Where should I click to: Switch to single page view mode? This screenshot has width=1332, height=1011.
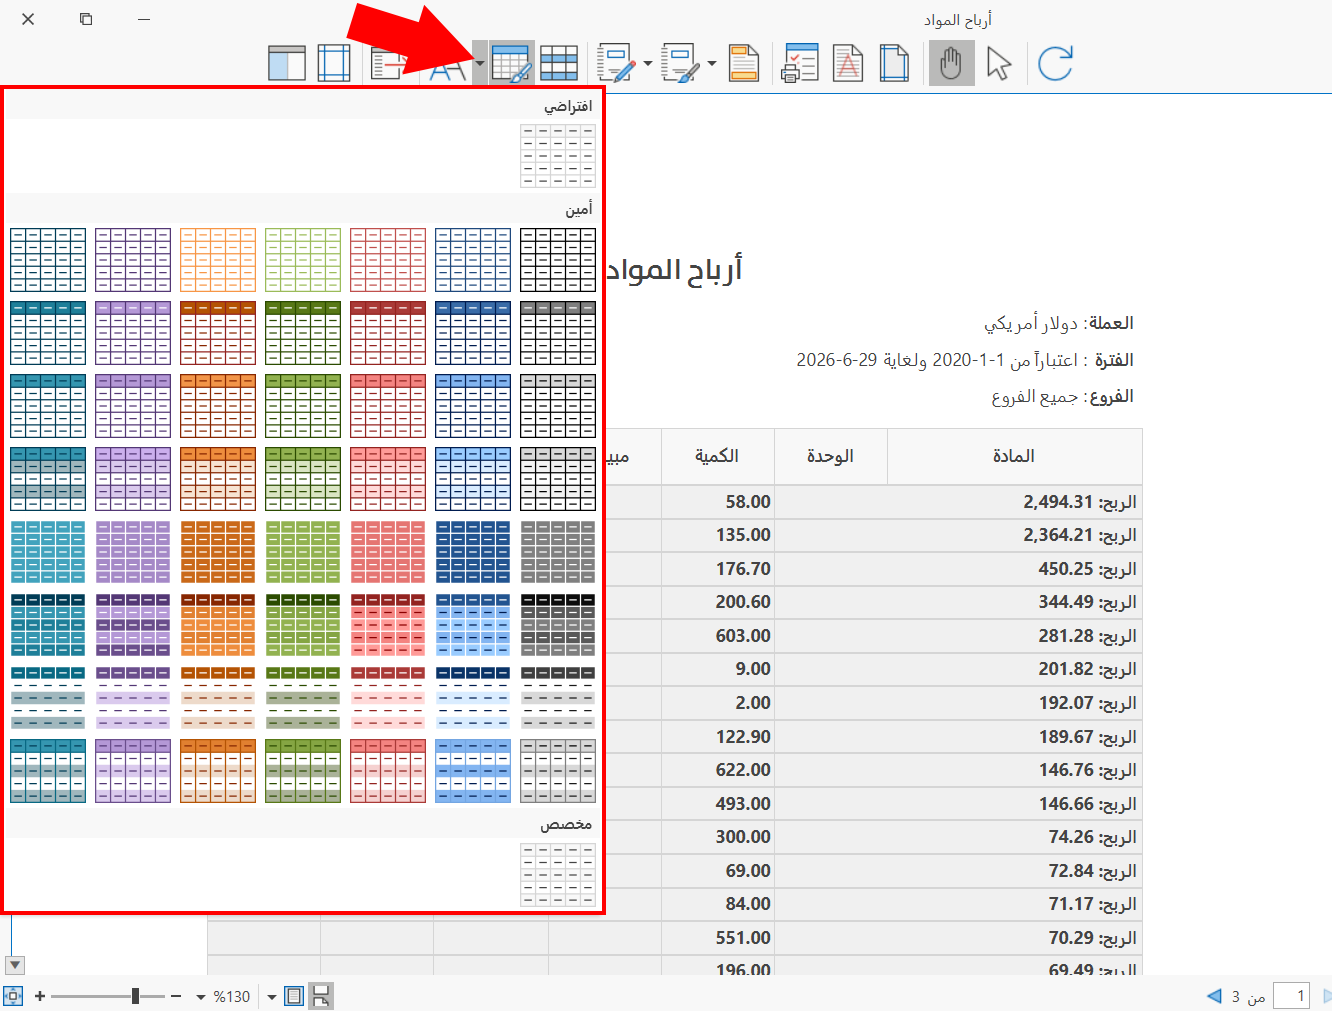[294, 996]
